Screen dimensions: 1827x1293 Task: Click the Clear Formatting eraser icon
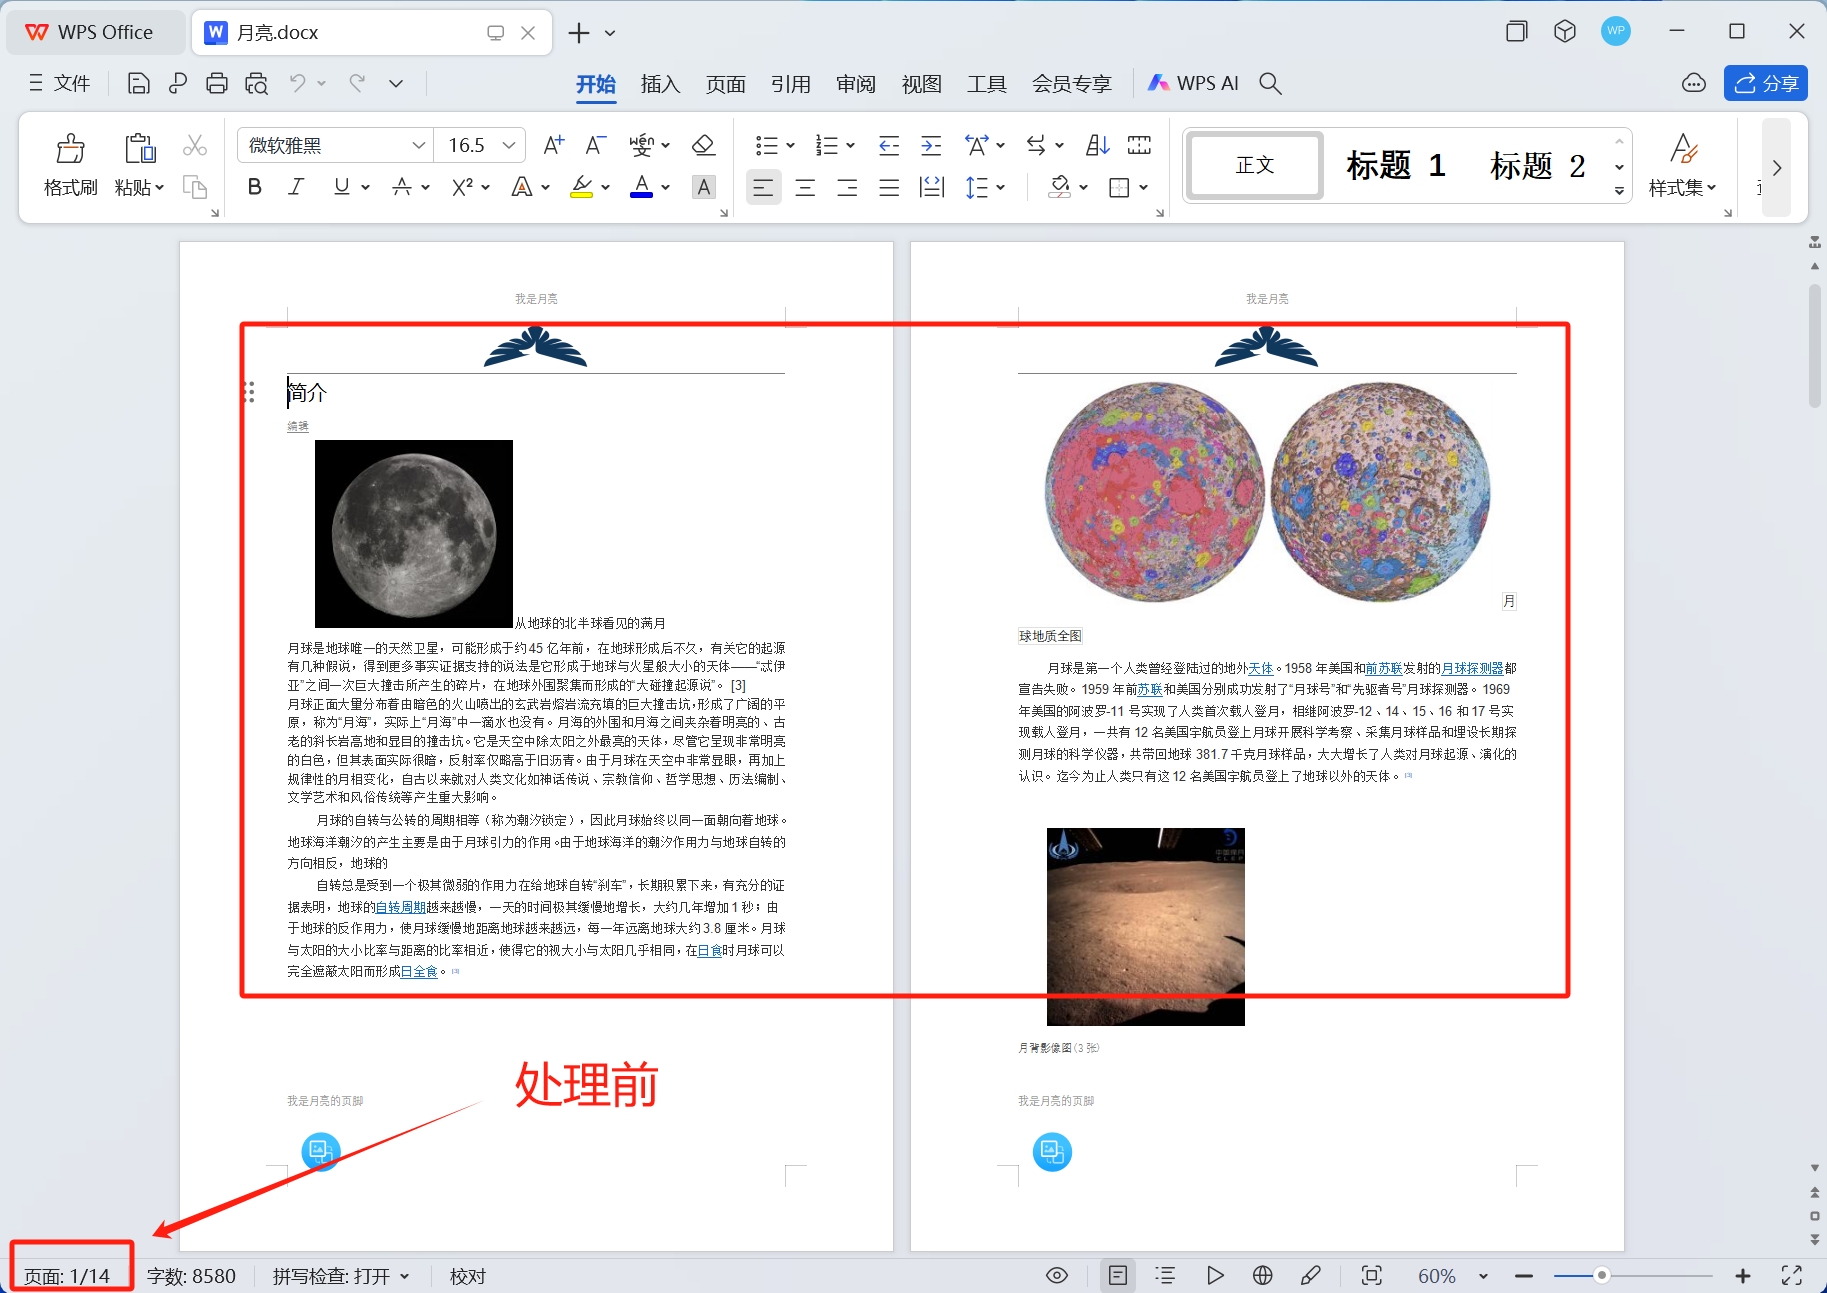pyautogui.click(x=704, y=145)
